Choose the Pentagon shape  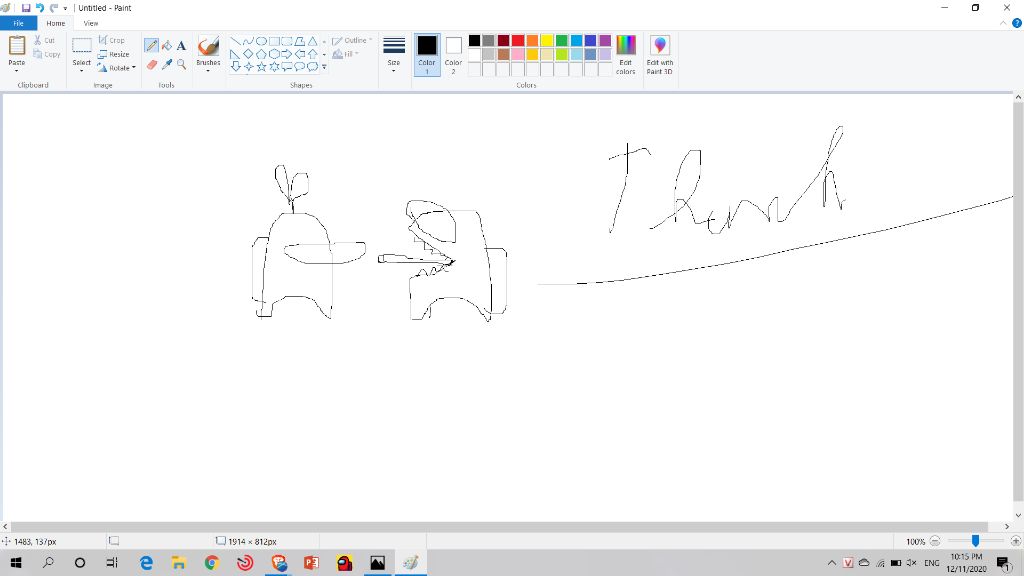(261, 54)
